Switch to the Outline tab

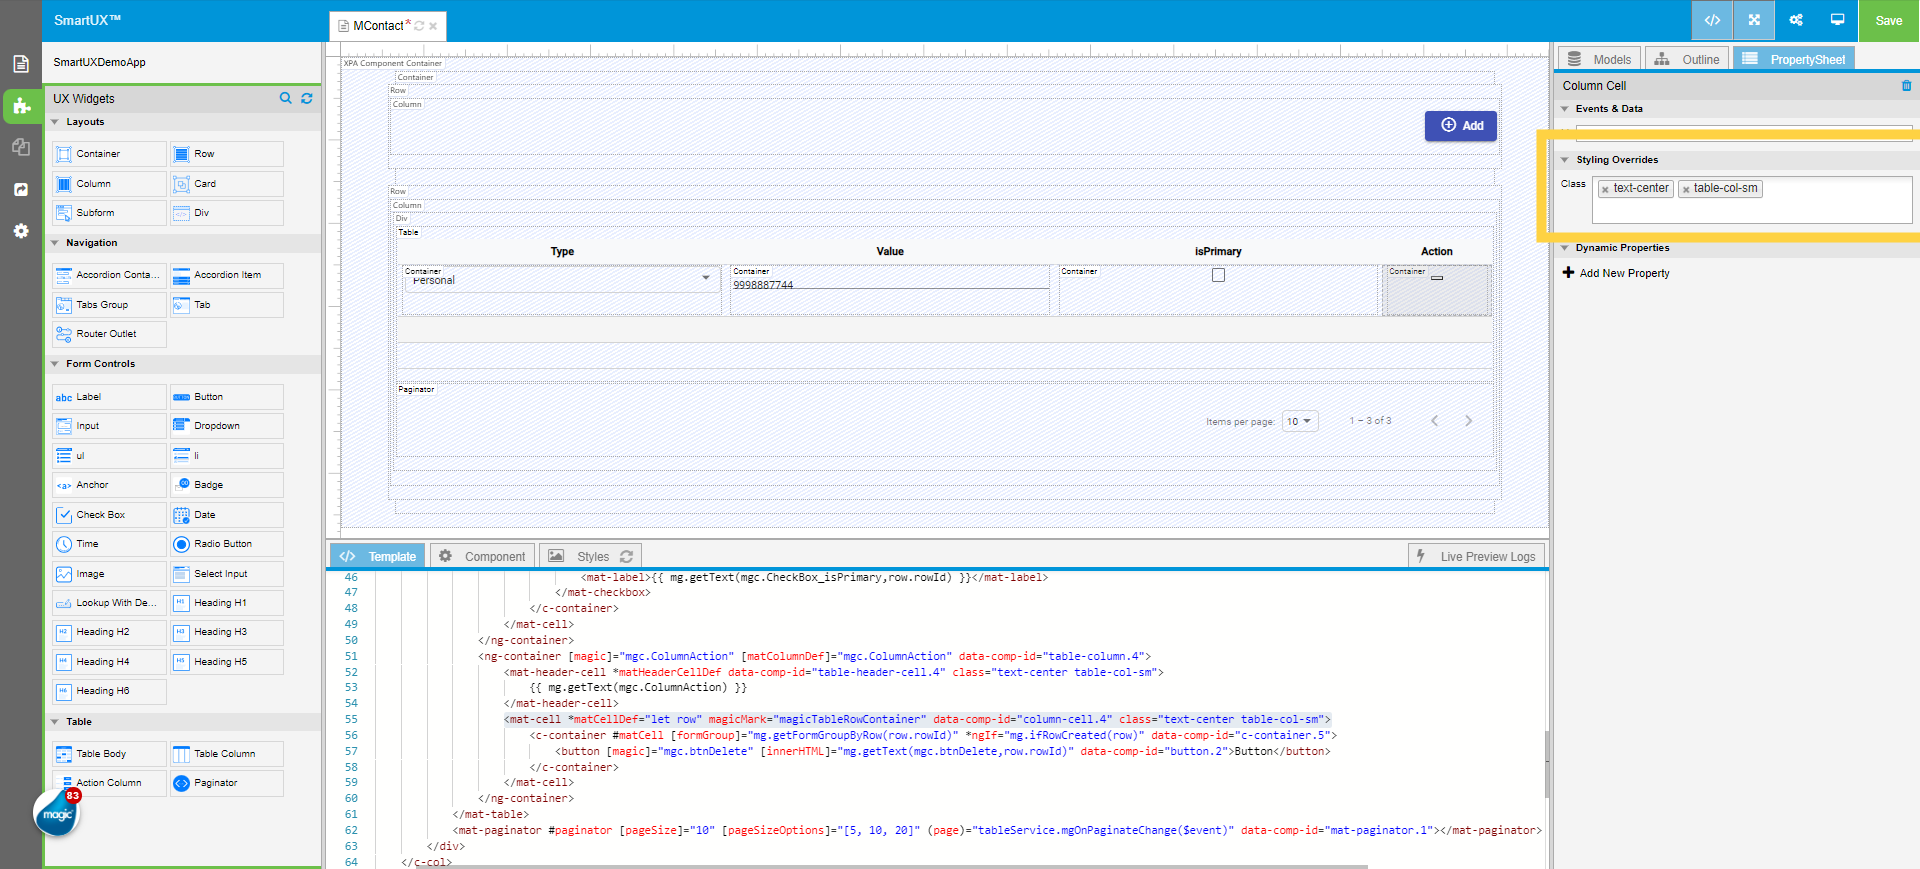pos(1688,59)
